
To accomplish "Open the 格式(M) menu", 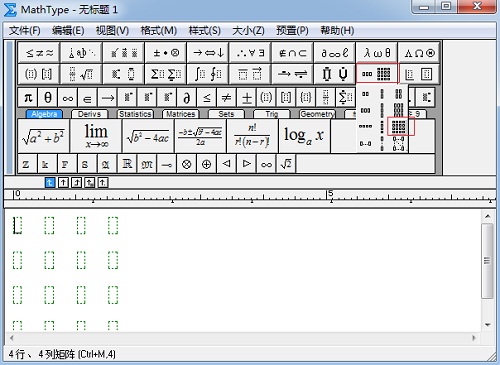I will pyautogui.click(x=158, y=31).
